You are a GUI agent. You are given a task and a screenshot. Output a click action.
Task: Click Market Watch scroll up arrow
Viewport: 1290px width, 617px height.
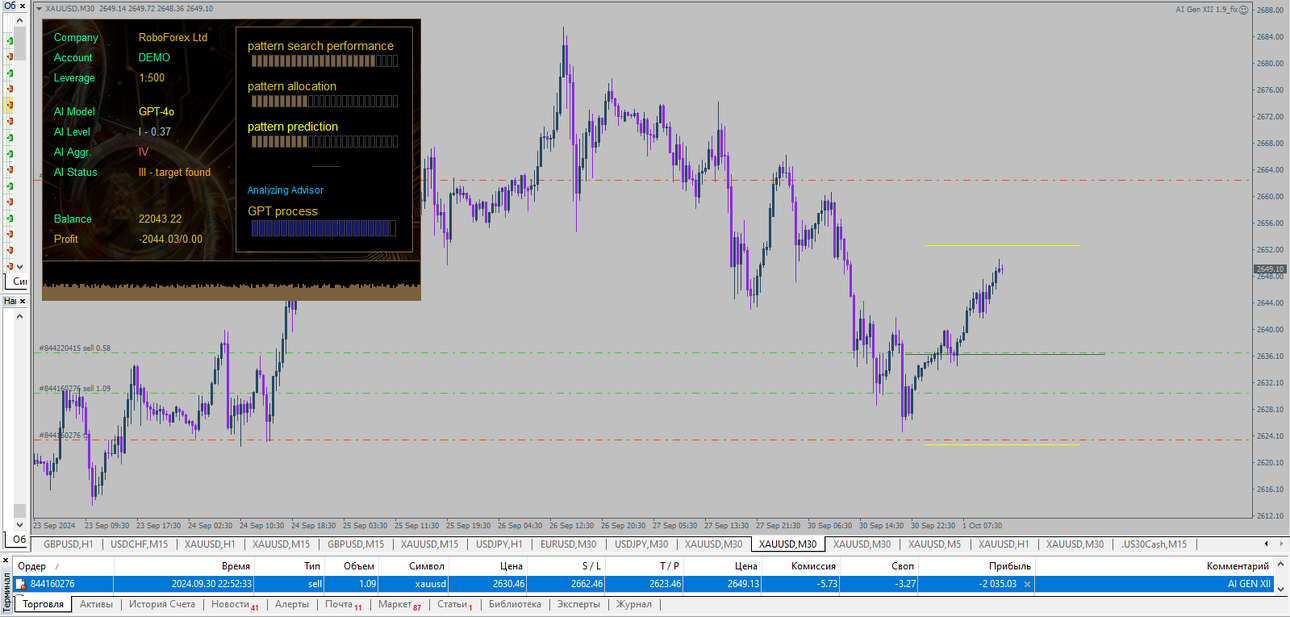(x=18, y=22)
